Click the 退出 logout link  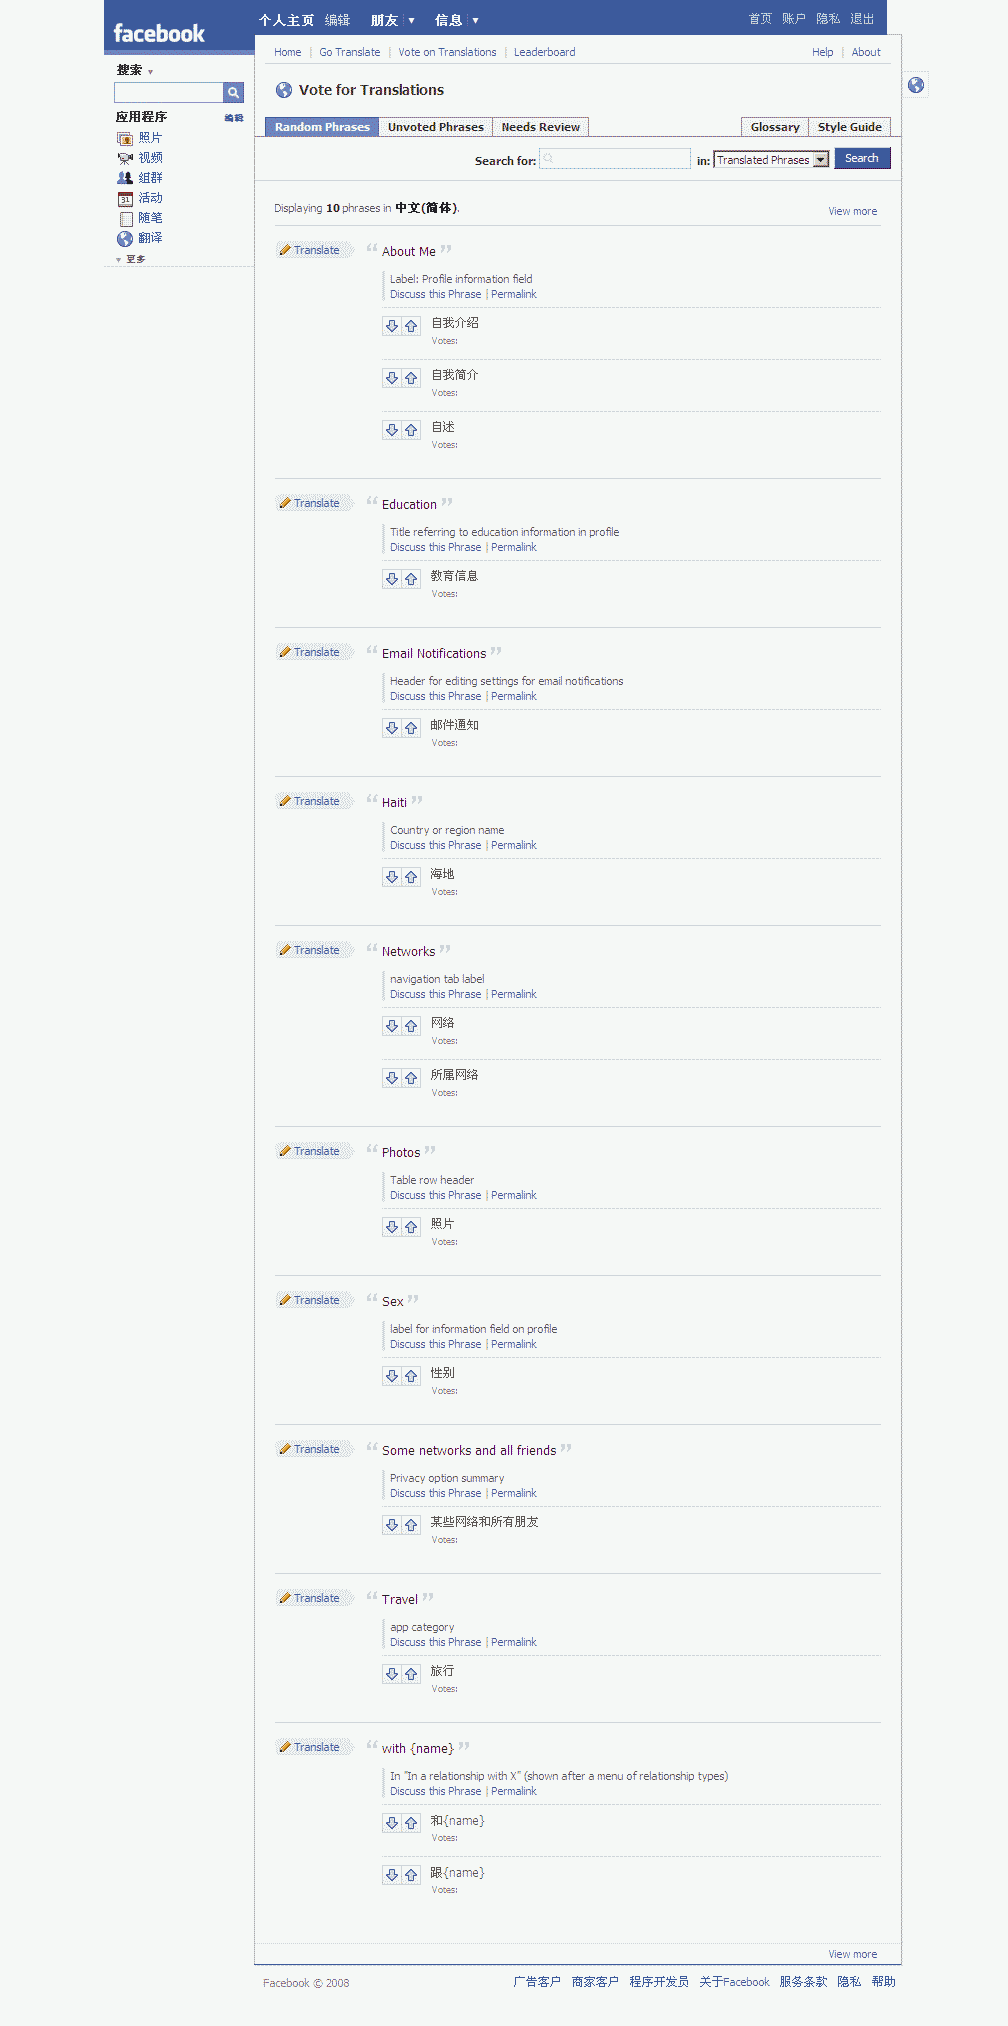click(862, 19)
